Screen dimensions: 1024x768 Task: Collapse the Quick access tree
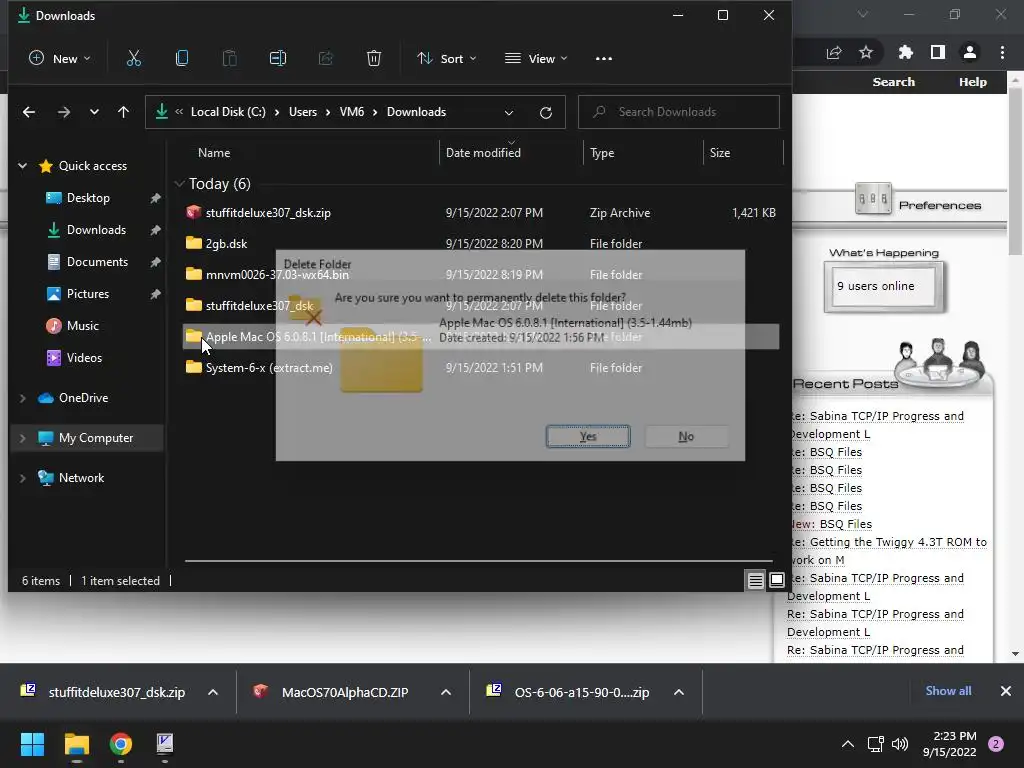(22, 166)
